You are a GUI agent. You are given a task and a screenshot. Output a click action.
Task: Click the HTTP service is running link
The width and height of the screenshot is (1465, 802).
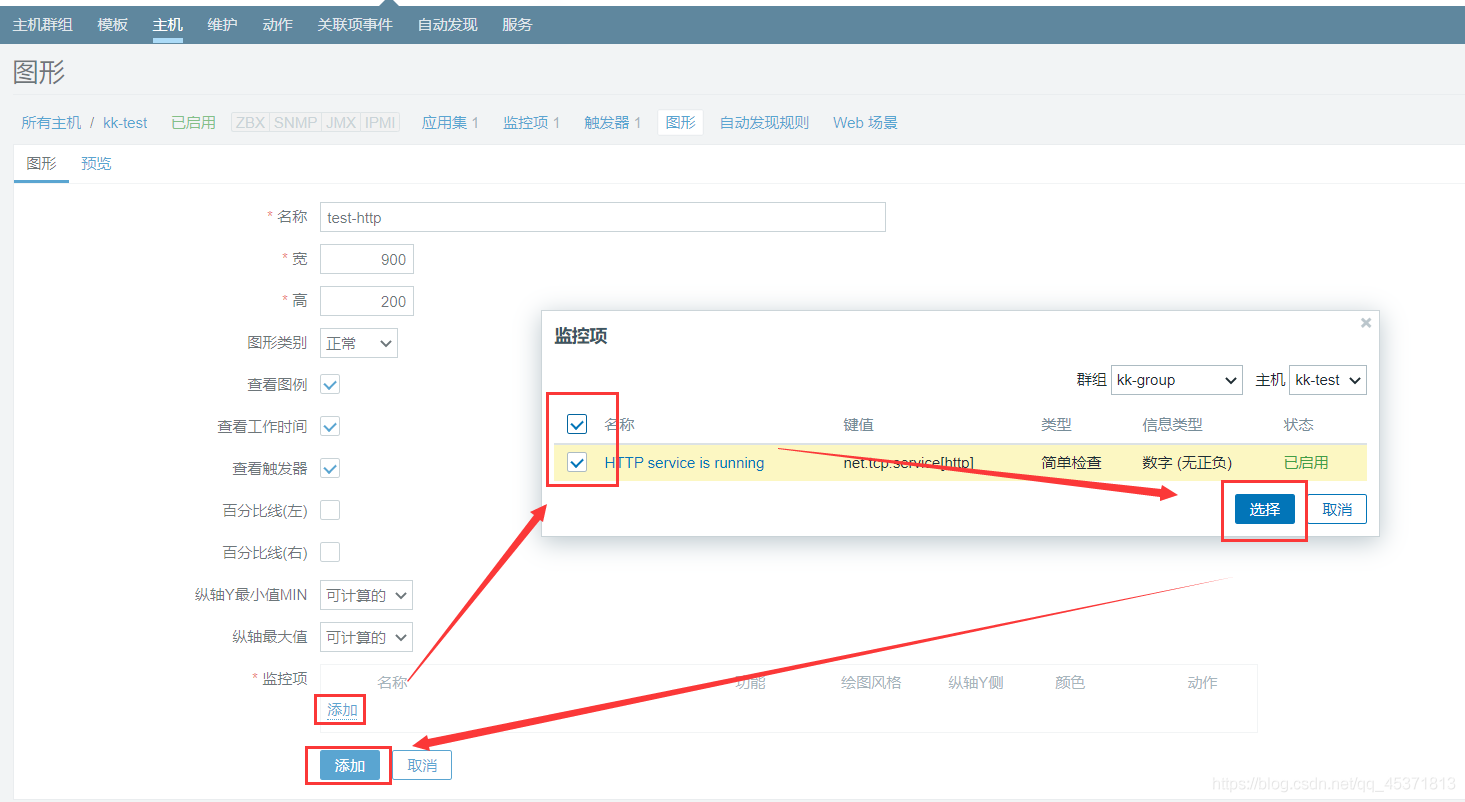click(684, 462)
